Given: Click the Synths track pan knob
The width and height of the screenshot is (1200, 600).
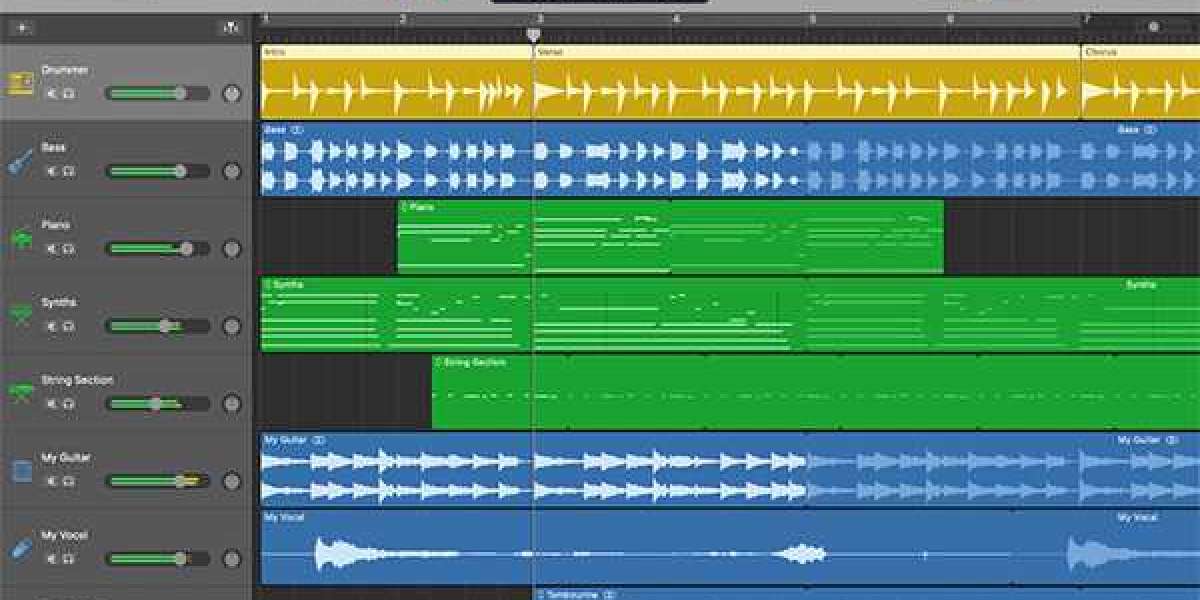Looking at the screenshot, I should point(232,326).
